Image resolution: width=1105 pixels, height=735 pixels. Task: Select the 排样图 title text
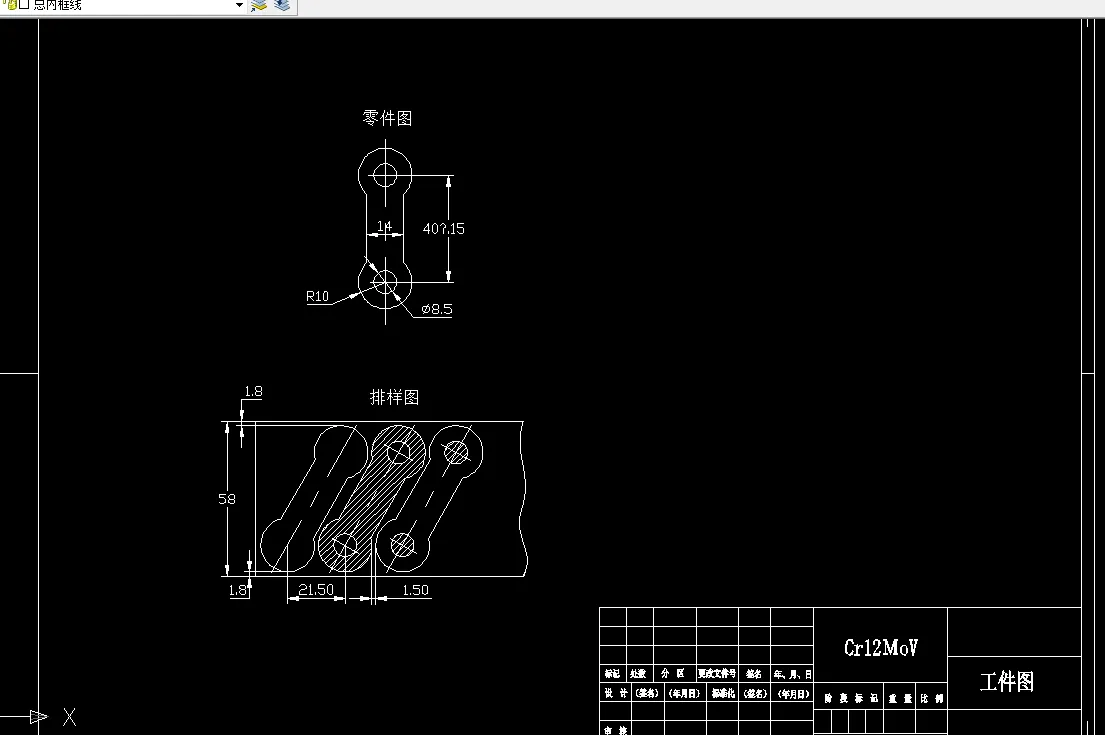tap(396, 397)
